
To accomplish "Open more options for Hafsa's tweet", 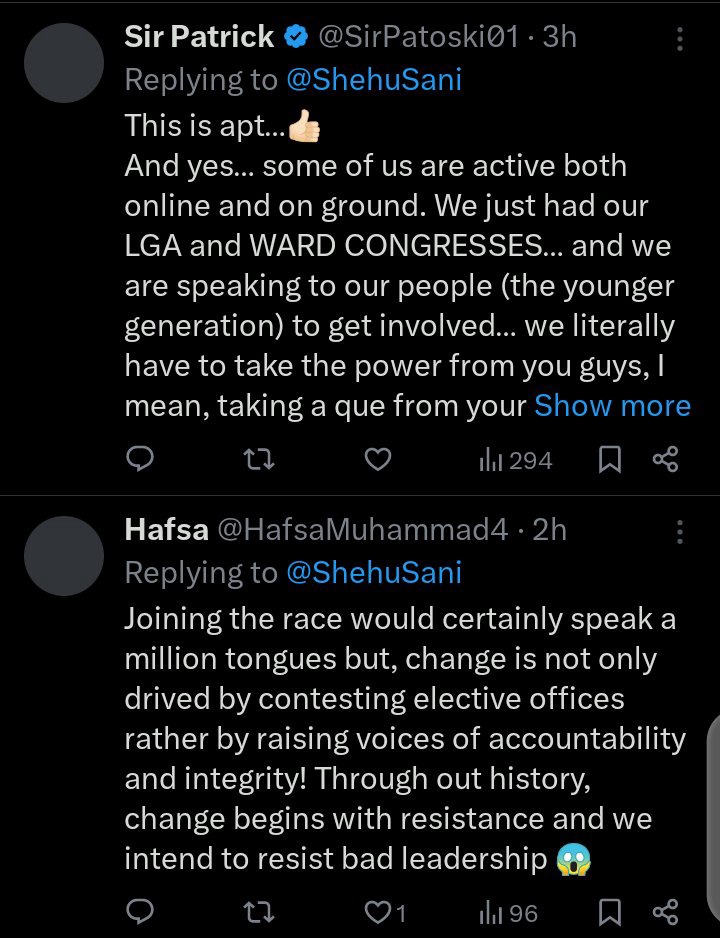I will coord(680,530).
